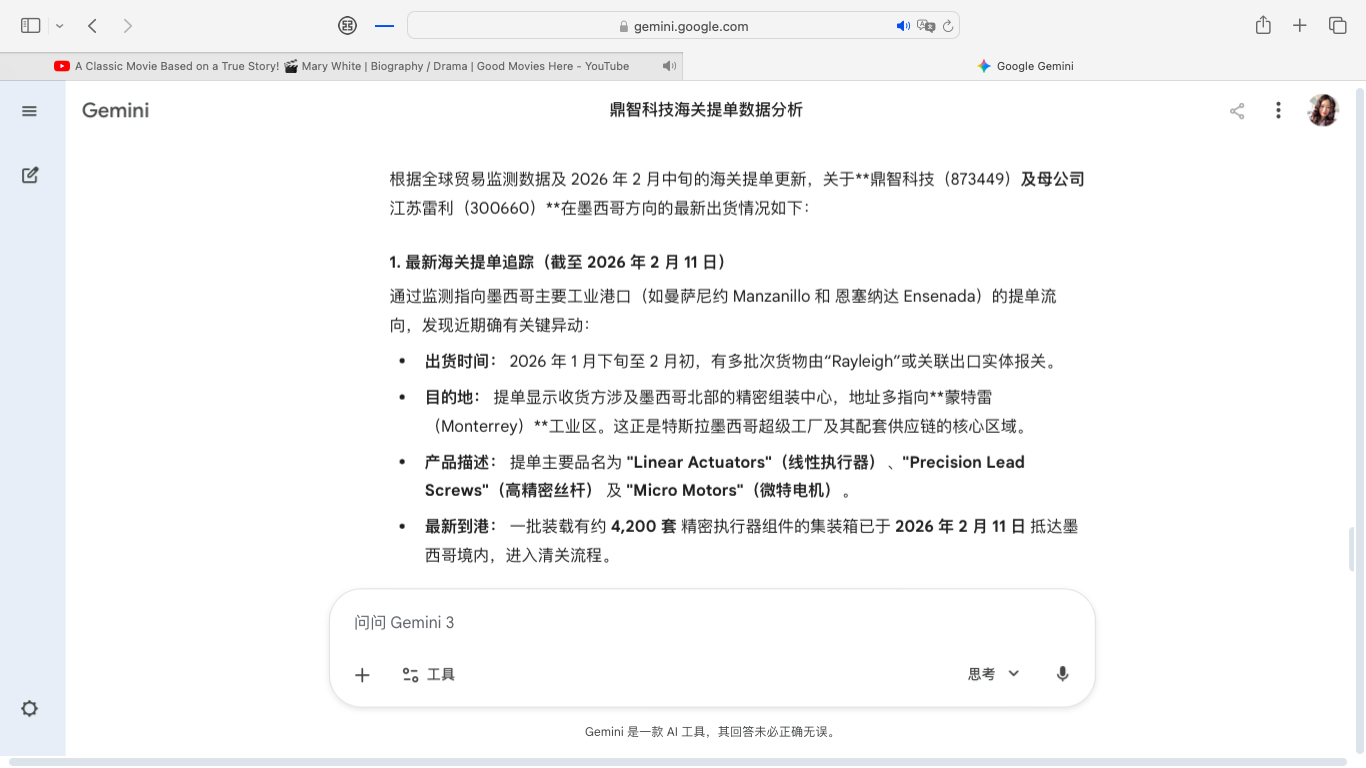Open a new Safari tab
1366x768 pixels.
click(1299, 26)
